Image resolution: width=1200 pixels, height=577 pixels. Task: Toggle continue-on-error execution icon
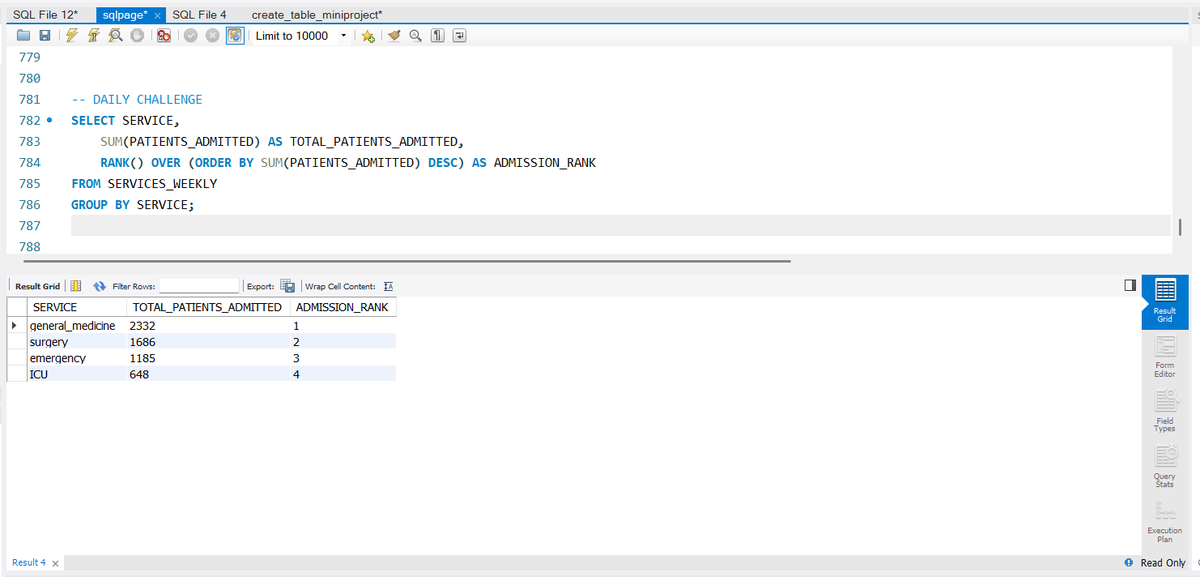coord(165,36)
